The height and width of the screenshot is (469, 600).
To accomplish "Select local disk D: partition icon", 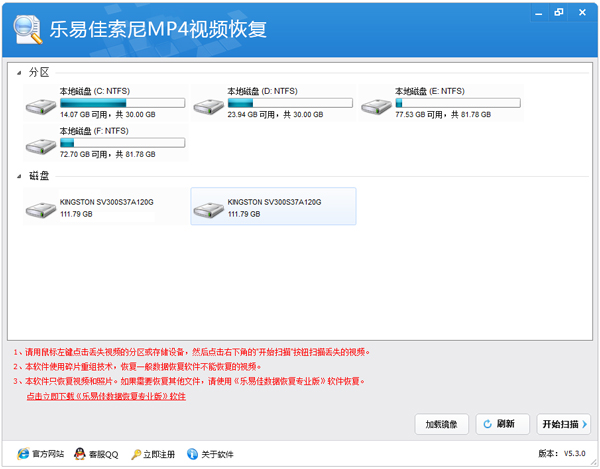I will coord(209,106).
